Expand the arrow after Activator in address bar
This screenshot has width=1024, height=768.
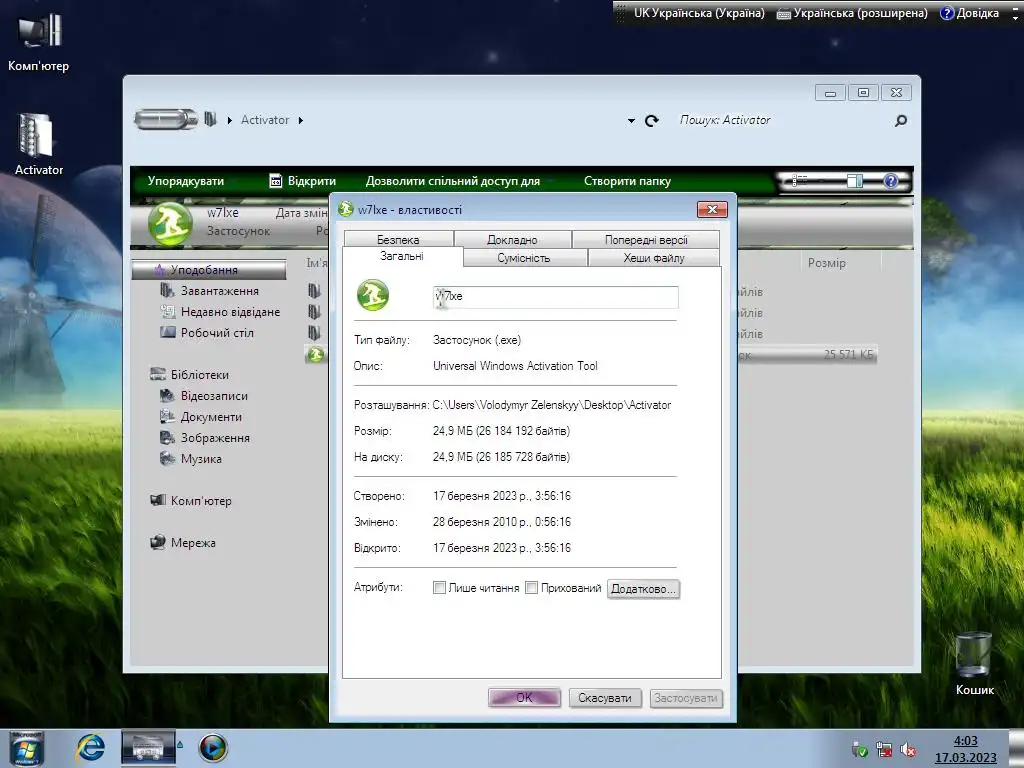(300, 120)
